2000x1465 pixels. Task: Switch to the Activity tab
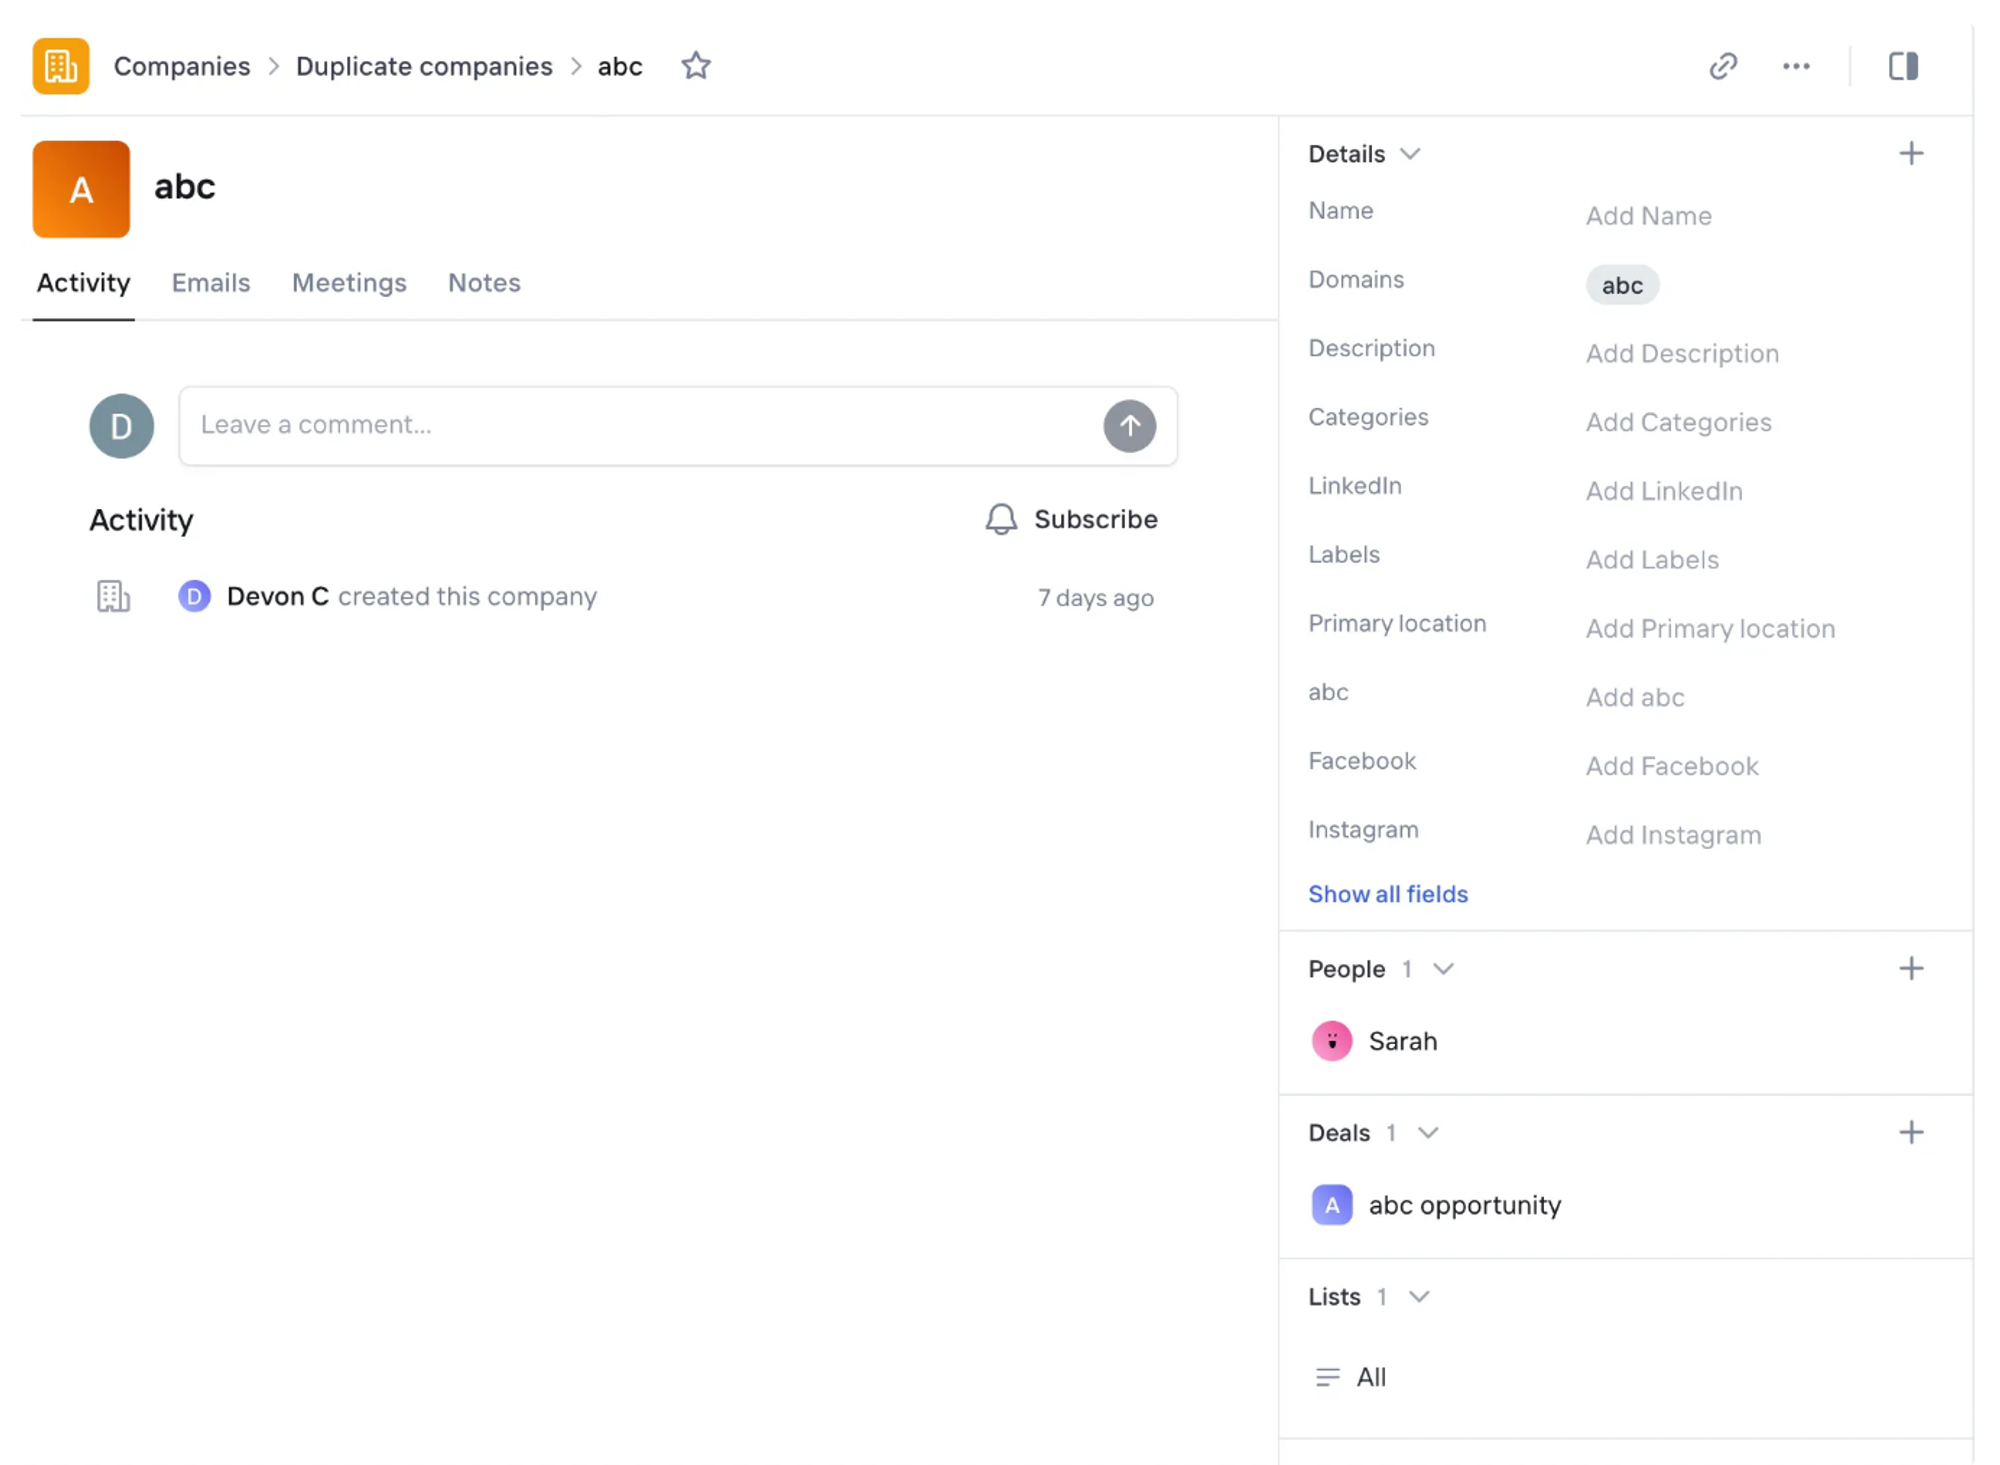pyautogui.click(x=84, y=283)
